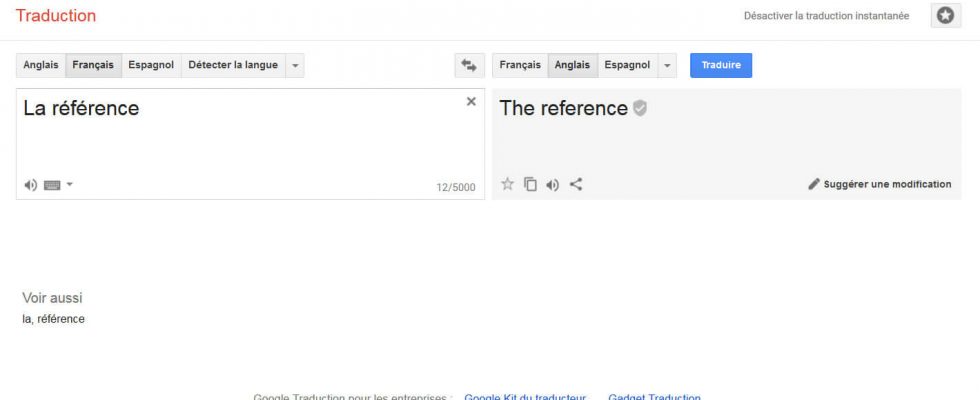The image size is (980, 400).
Task: Expand the target language dropdown arrow
Action: [x=668, y=65]
